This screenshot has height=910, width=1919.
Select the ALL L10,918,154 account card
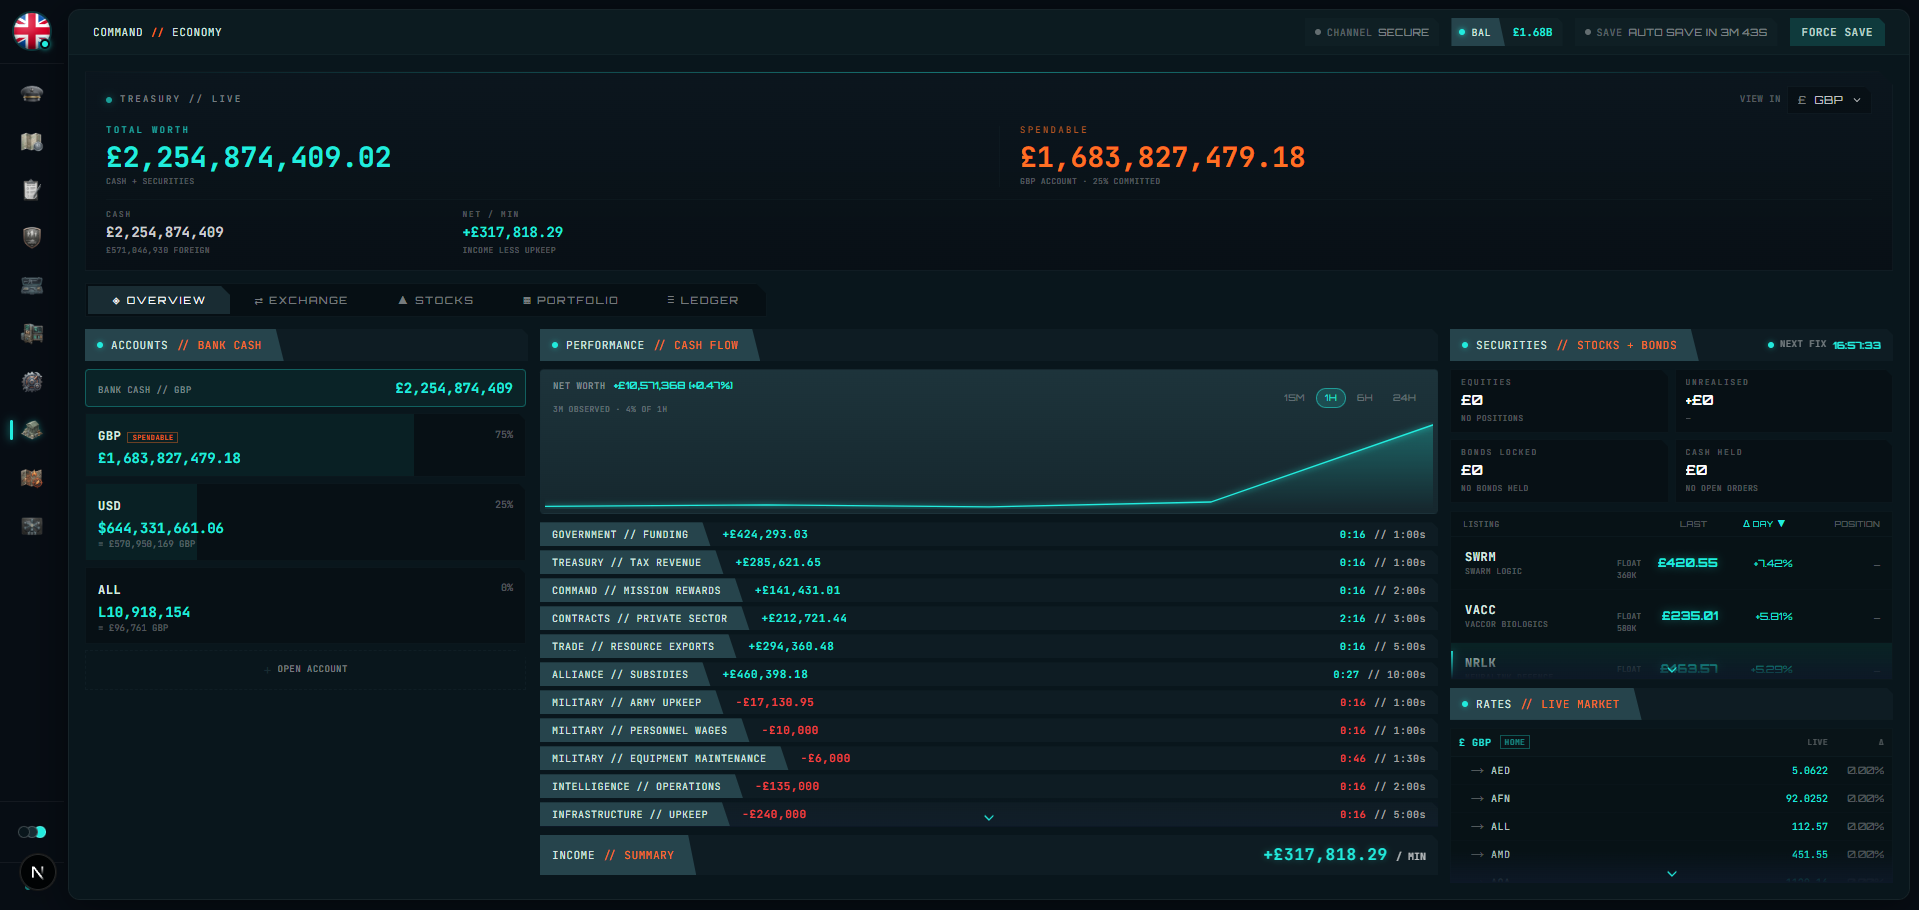[306, 607]
